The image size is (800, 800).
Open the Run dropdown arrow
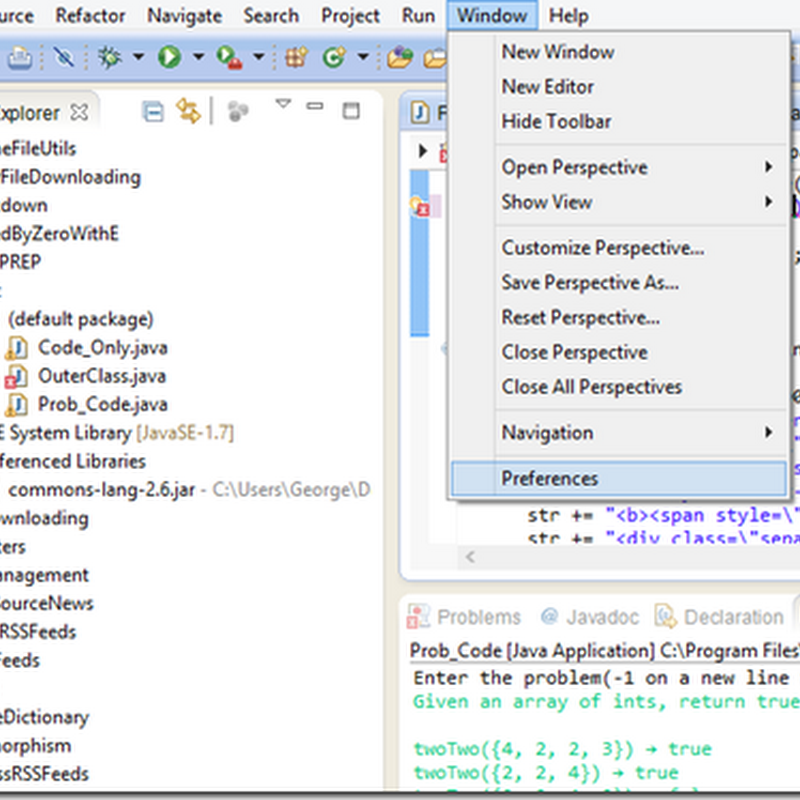[x=198, y=56]
